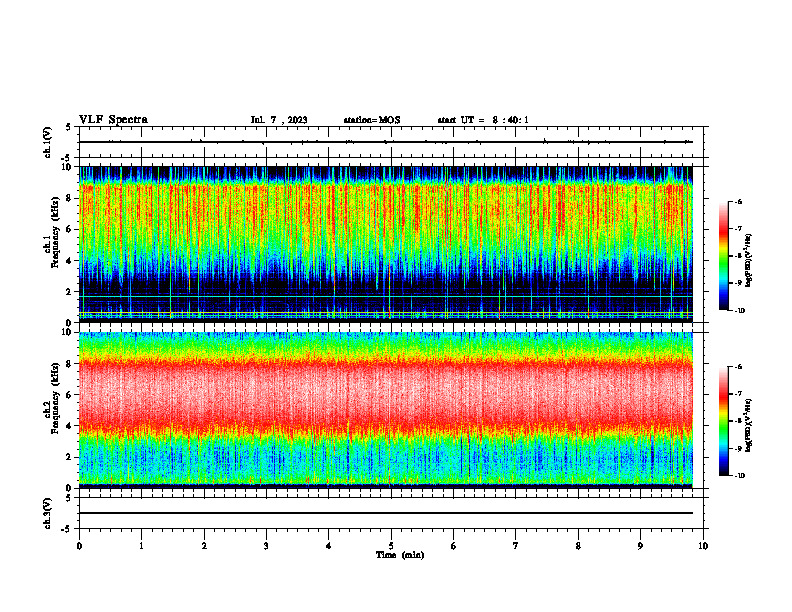792x612 pixels.
Task: Click the "-10" label on ch.2 color bar
Action: 739,476
